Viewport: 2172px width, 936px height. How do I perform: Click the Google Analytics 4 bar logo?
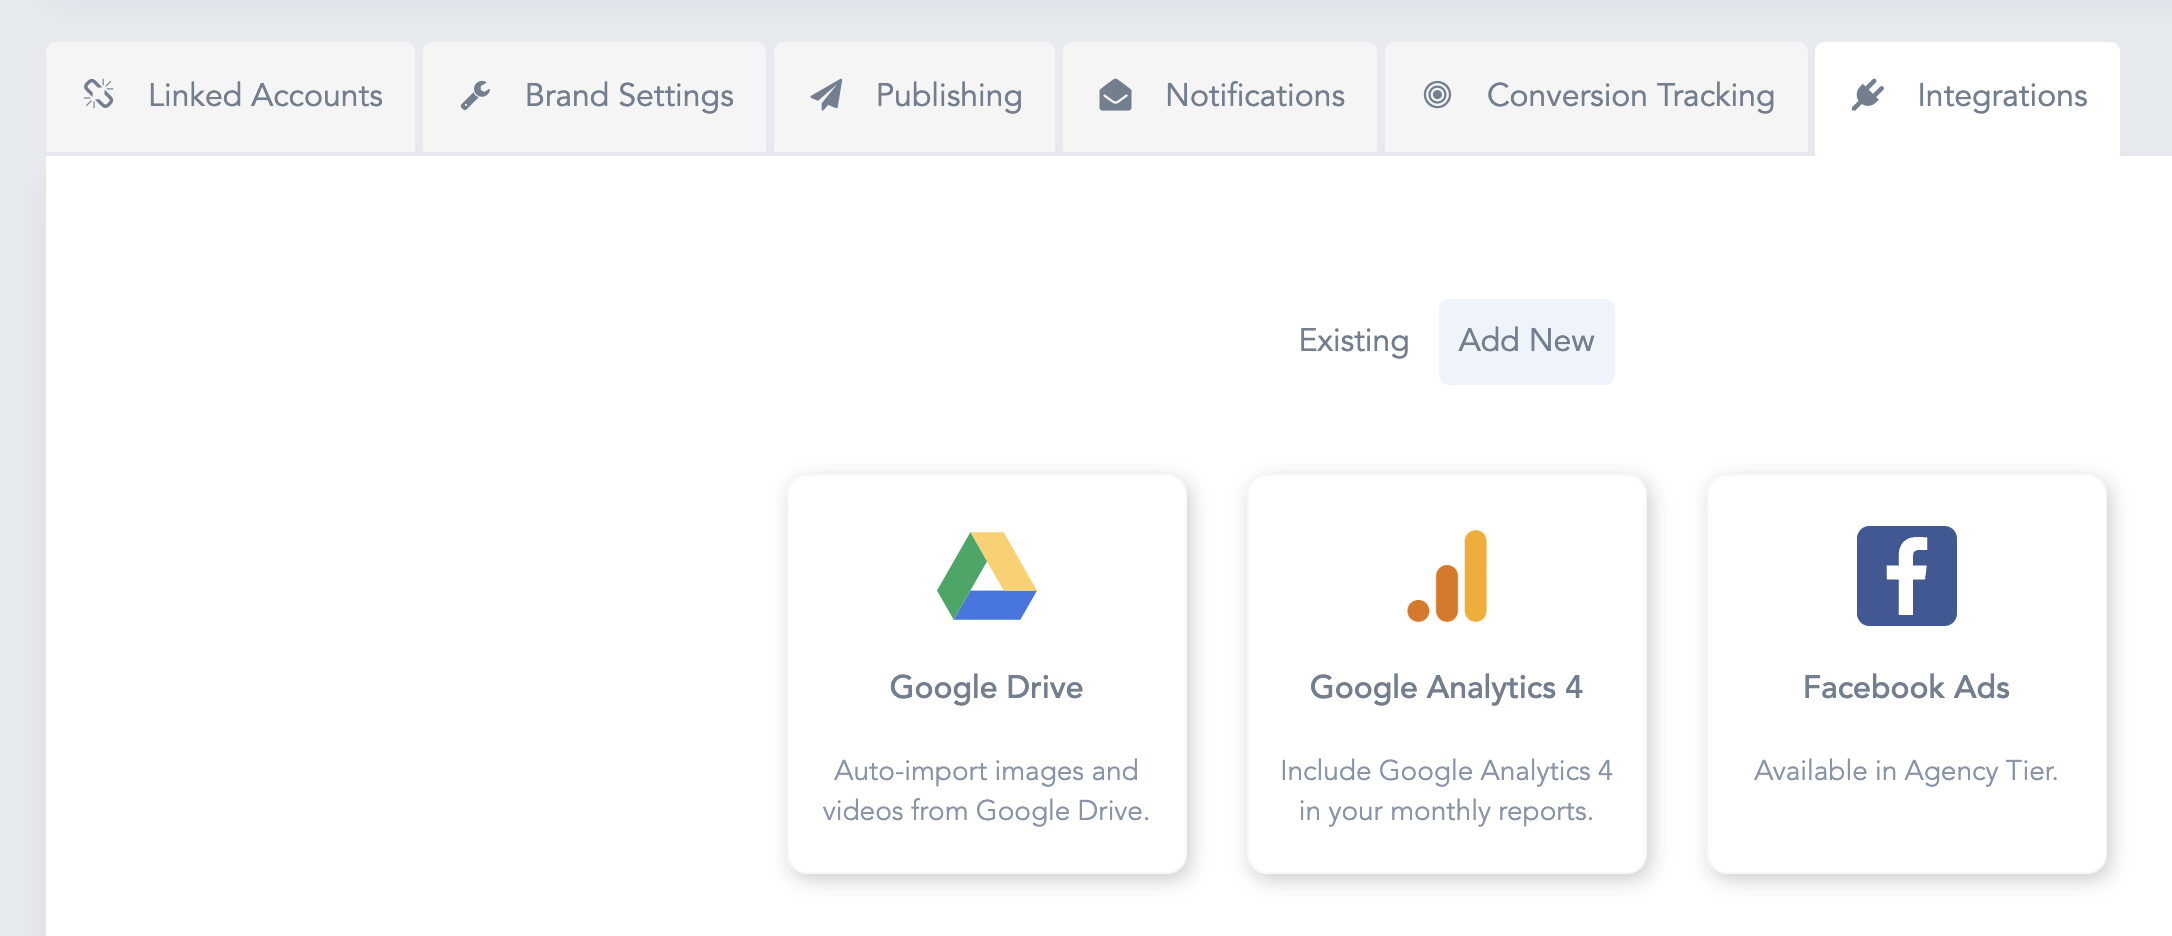(1447, 576)
